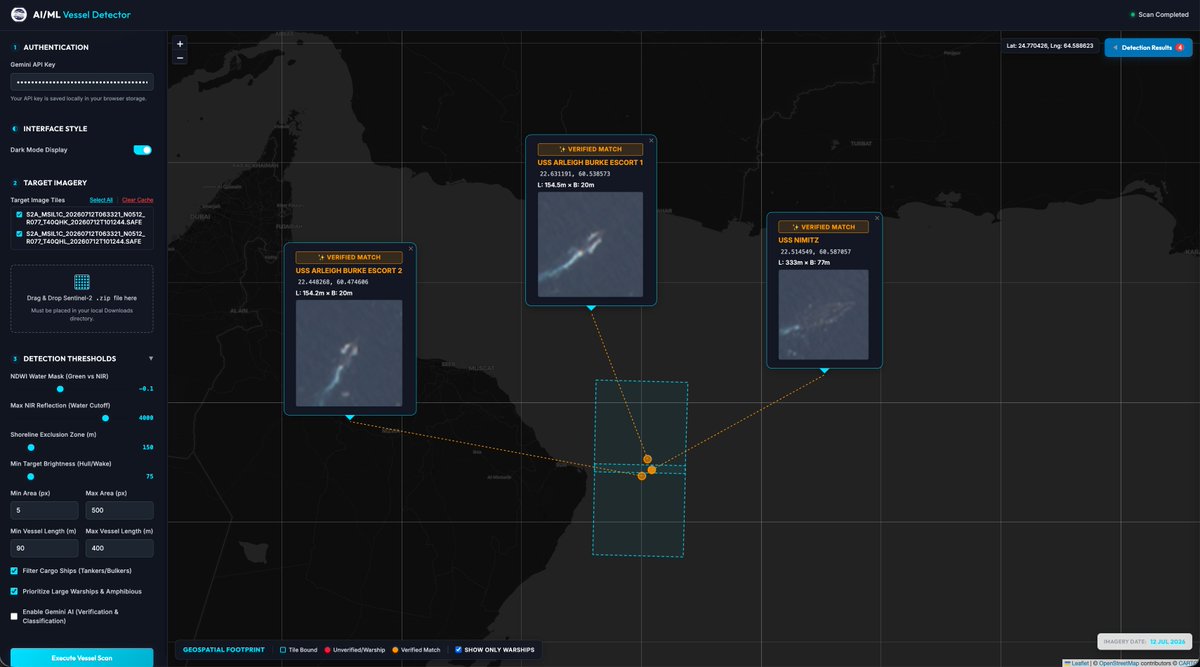Collapse the Detection Thresholds section arrow
Screen dimensions: 1200x667
click(x=151, y=358)
